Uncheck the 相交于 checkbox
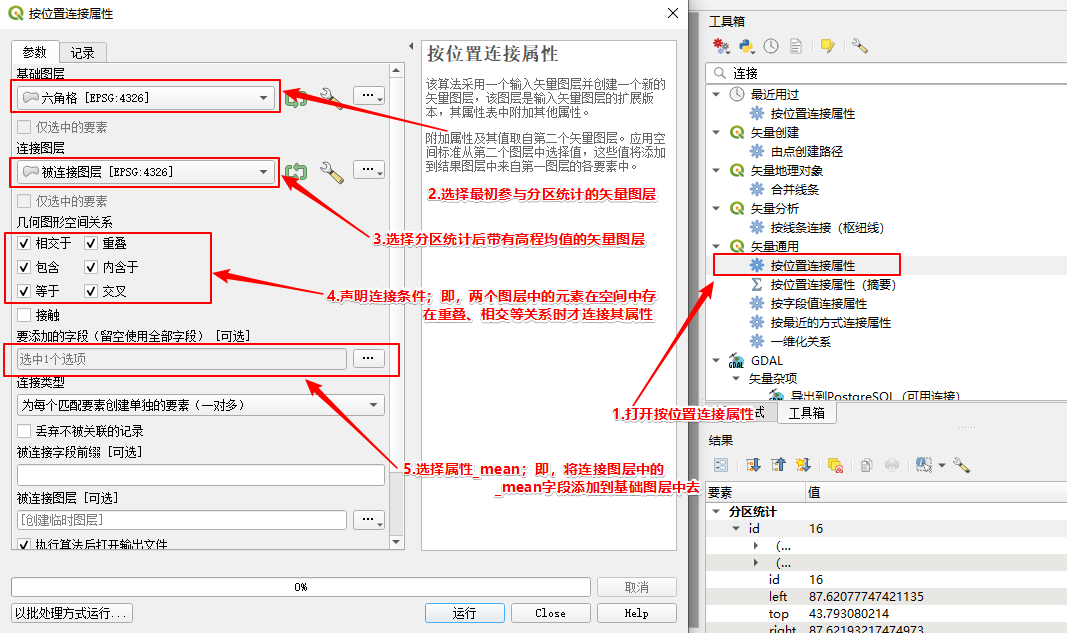The image size is (1067, 633). pos(24,243)
